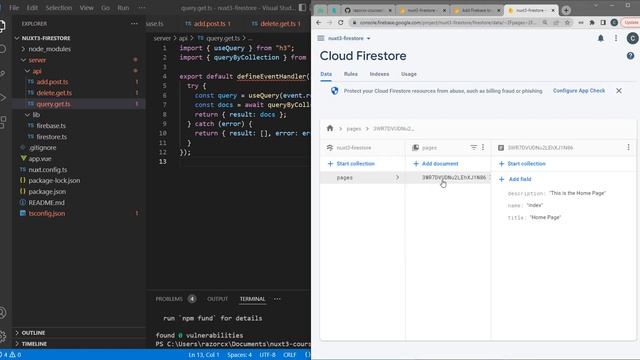The image size is (640, 360).
Task: Toggle the VS Code layout panel icon
Action: (302, 8)
